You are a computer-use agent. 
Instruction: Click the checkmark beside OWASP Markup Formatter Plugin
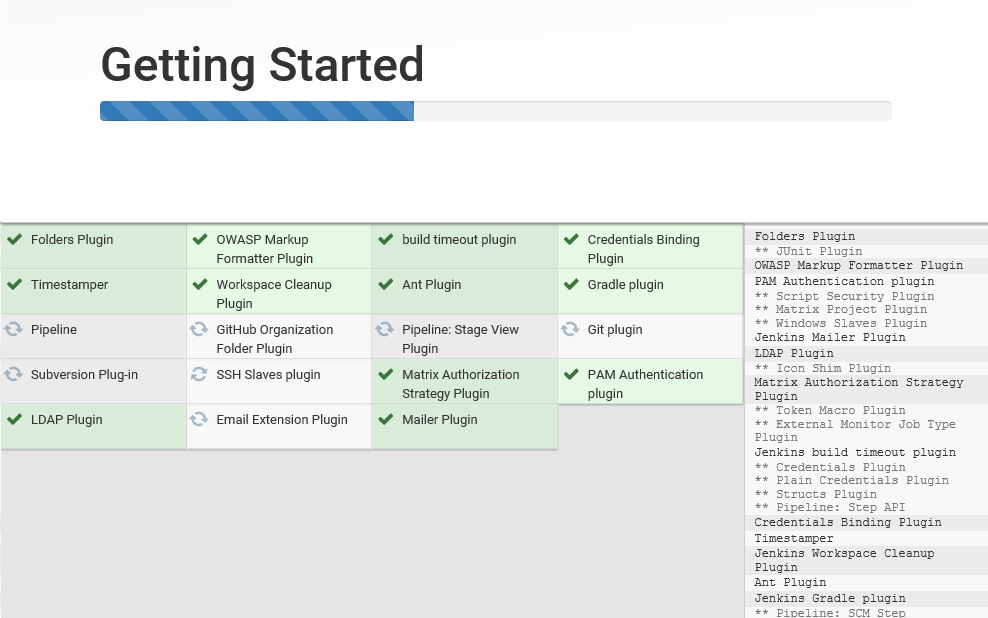point(200,239)
